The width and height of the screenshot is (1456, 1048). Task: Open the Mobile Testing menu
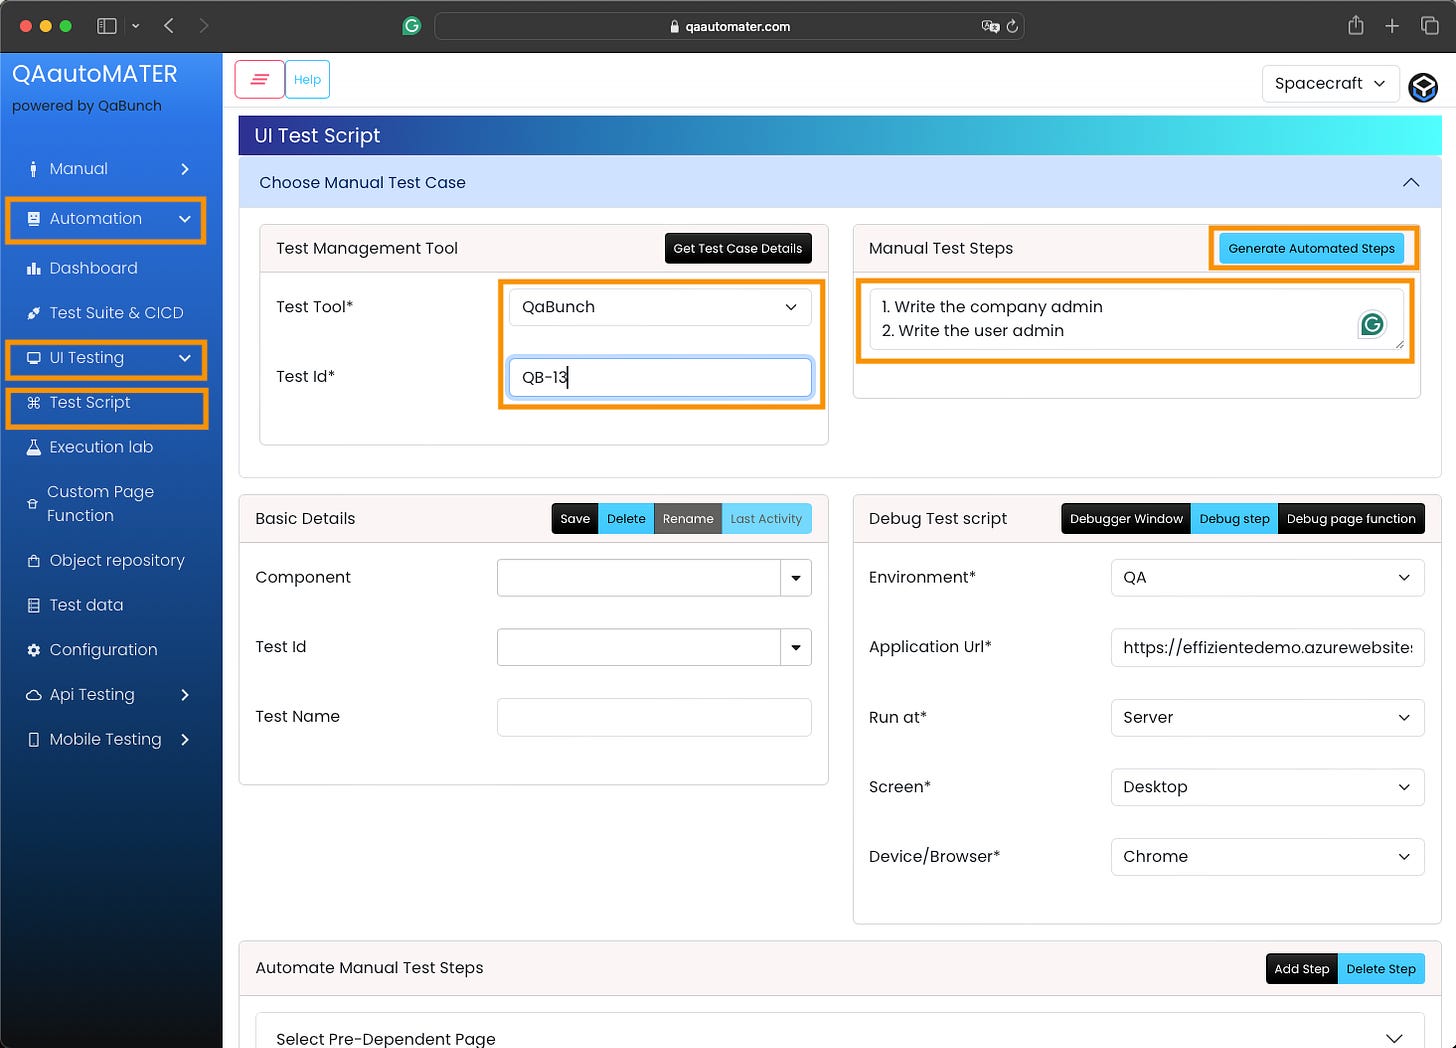[x=104, y=739]
